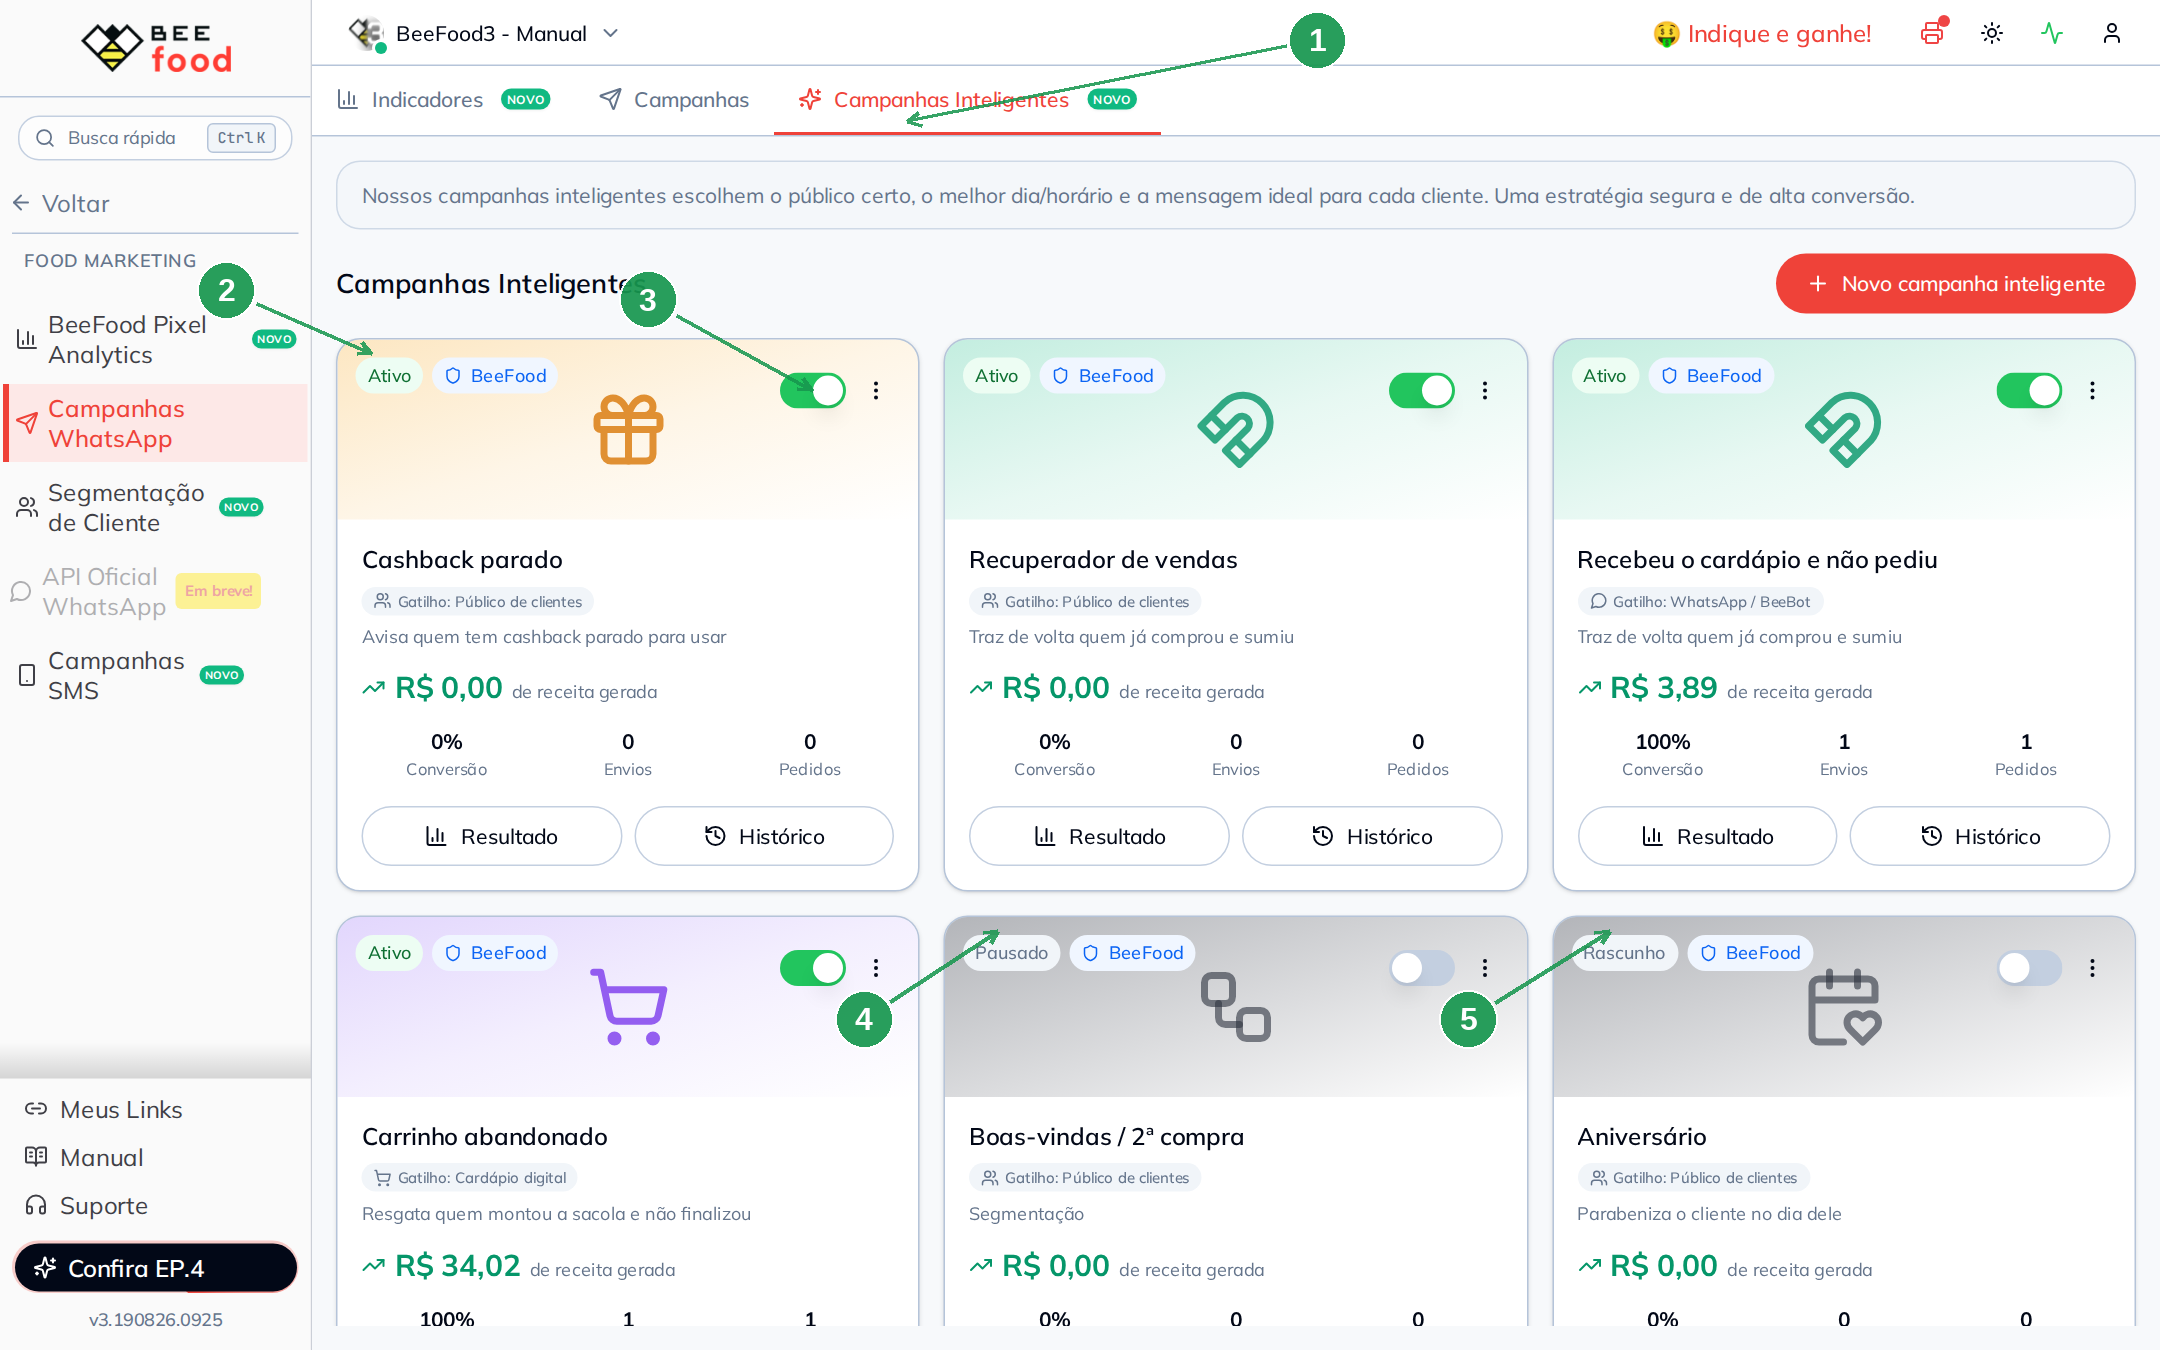This screenshot has height=1350, width=2160.
Task: Click the Confira EP.4 button
Action: (x=156, y=1268)
